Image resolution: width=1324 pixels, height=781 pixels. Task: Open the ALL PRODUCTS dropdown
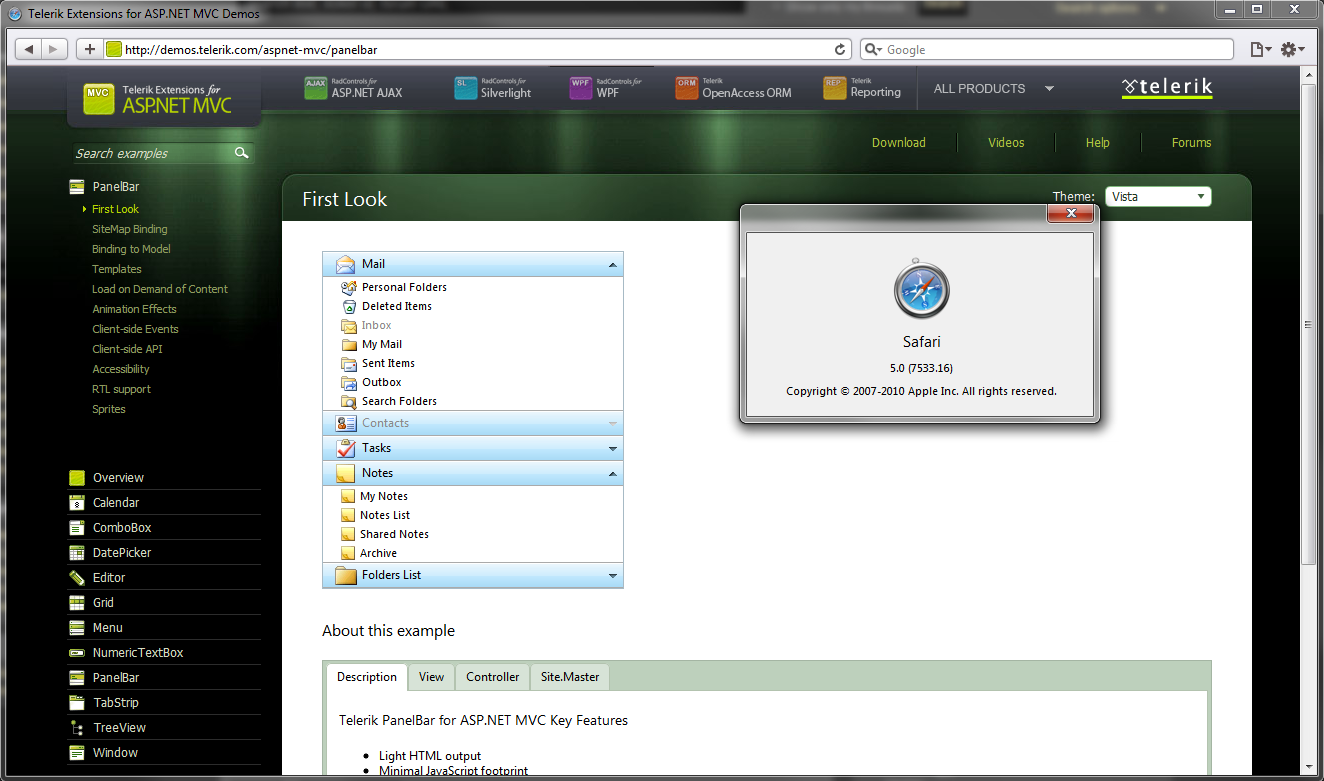994,89
